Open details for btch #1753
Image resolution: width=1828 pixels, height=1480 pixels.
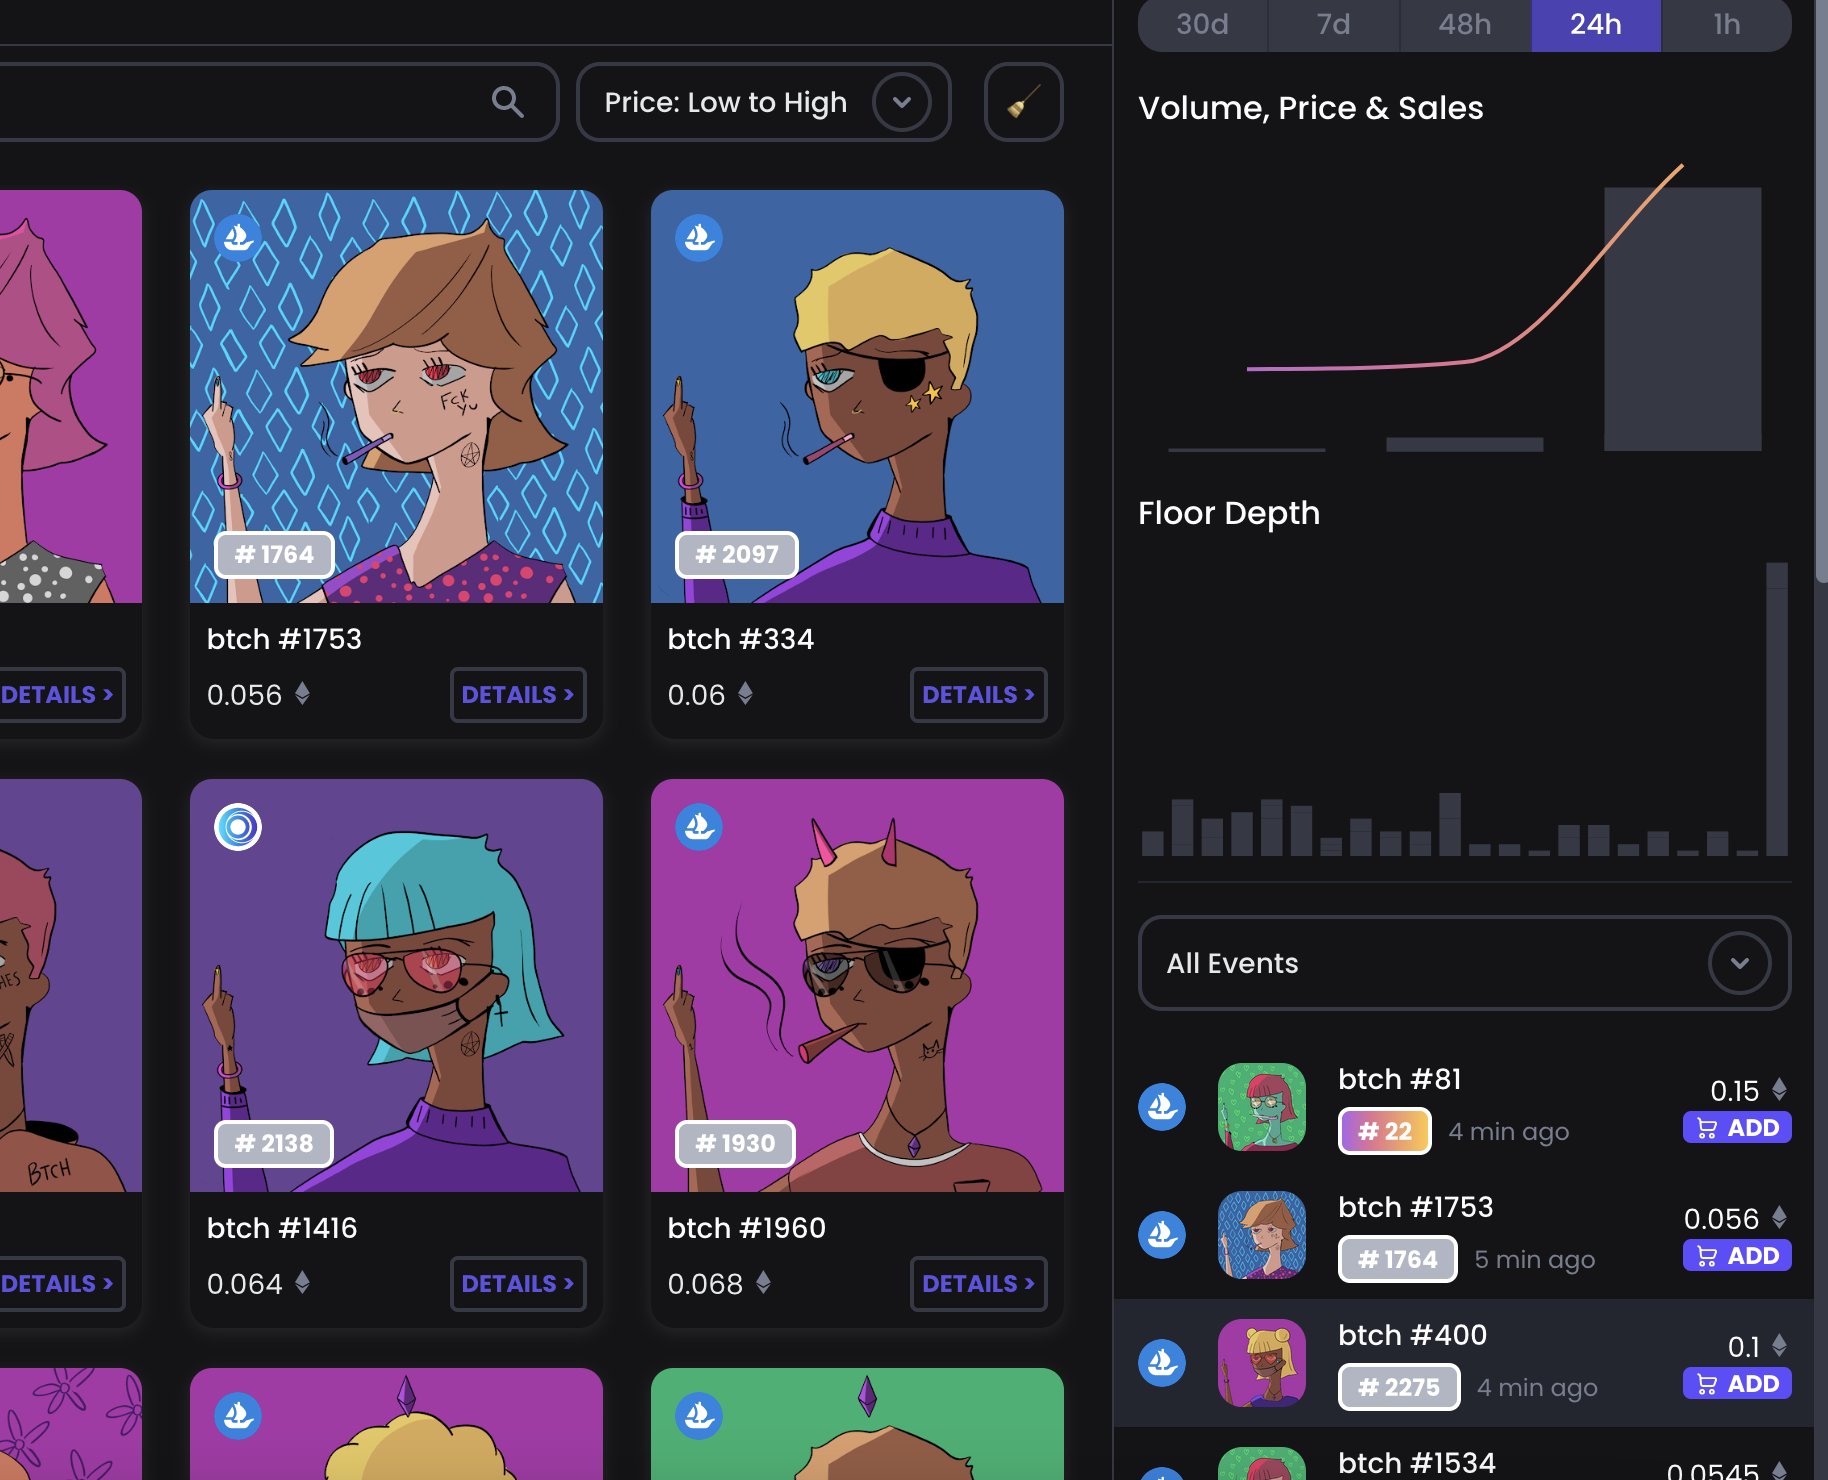click(518, 694)
